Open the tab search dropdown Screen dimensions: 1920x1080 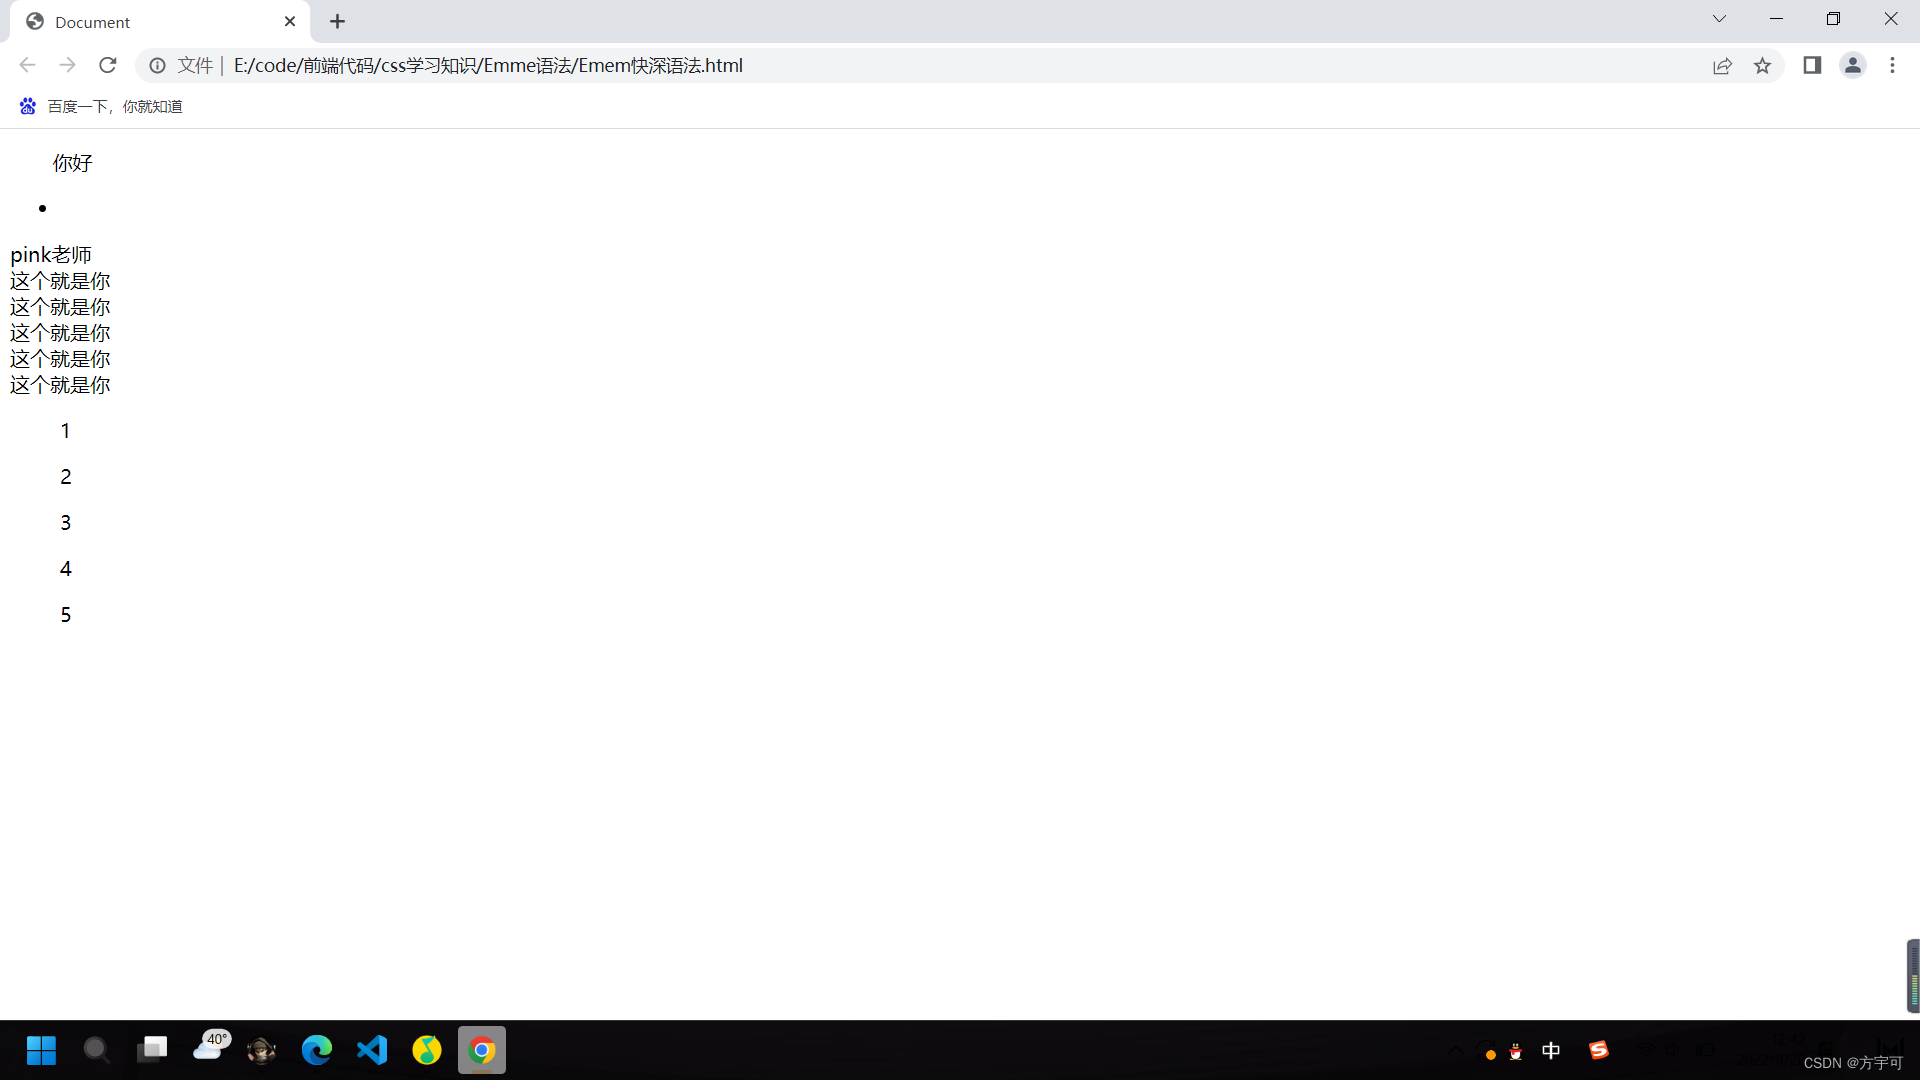click(x=1719, y=19)
